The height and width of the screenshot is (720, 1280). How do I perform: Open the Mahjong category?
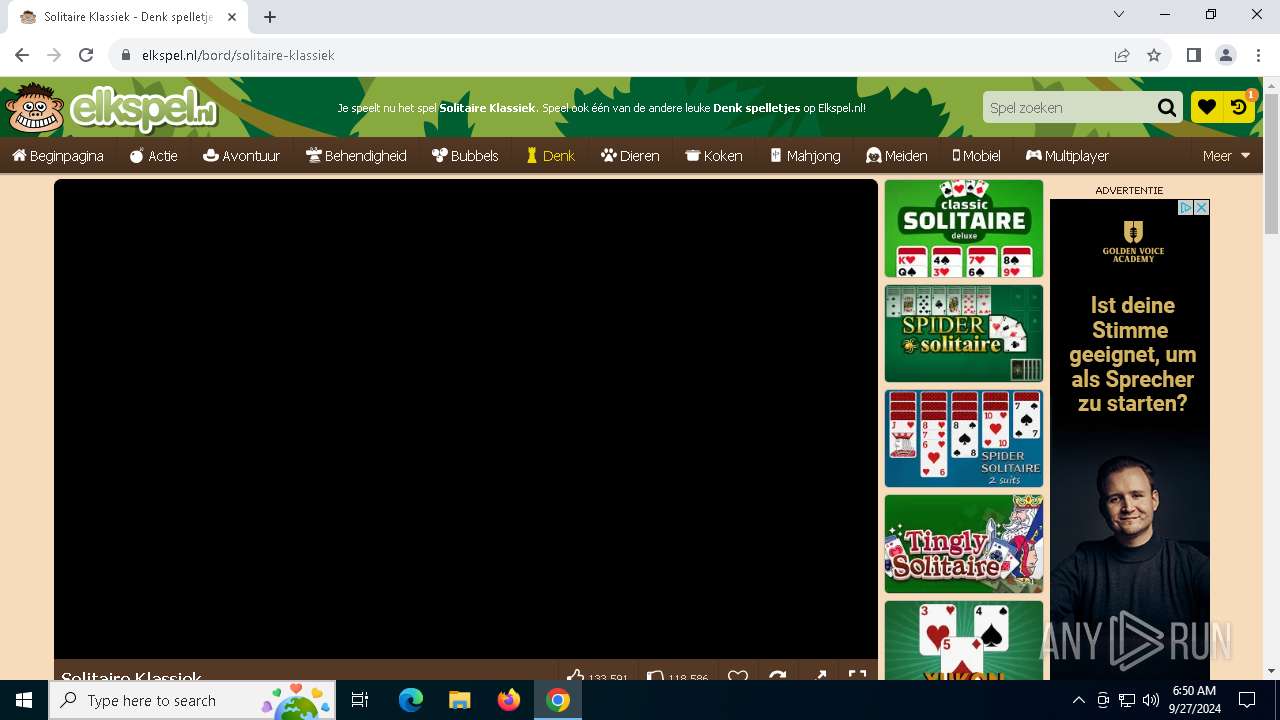[x=805, y=156]
